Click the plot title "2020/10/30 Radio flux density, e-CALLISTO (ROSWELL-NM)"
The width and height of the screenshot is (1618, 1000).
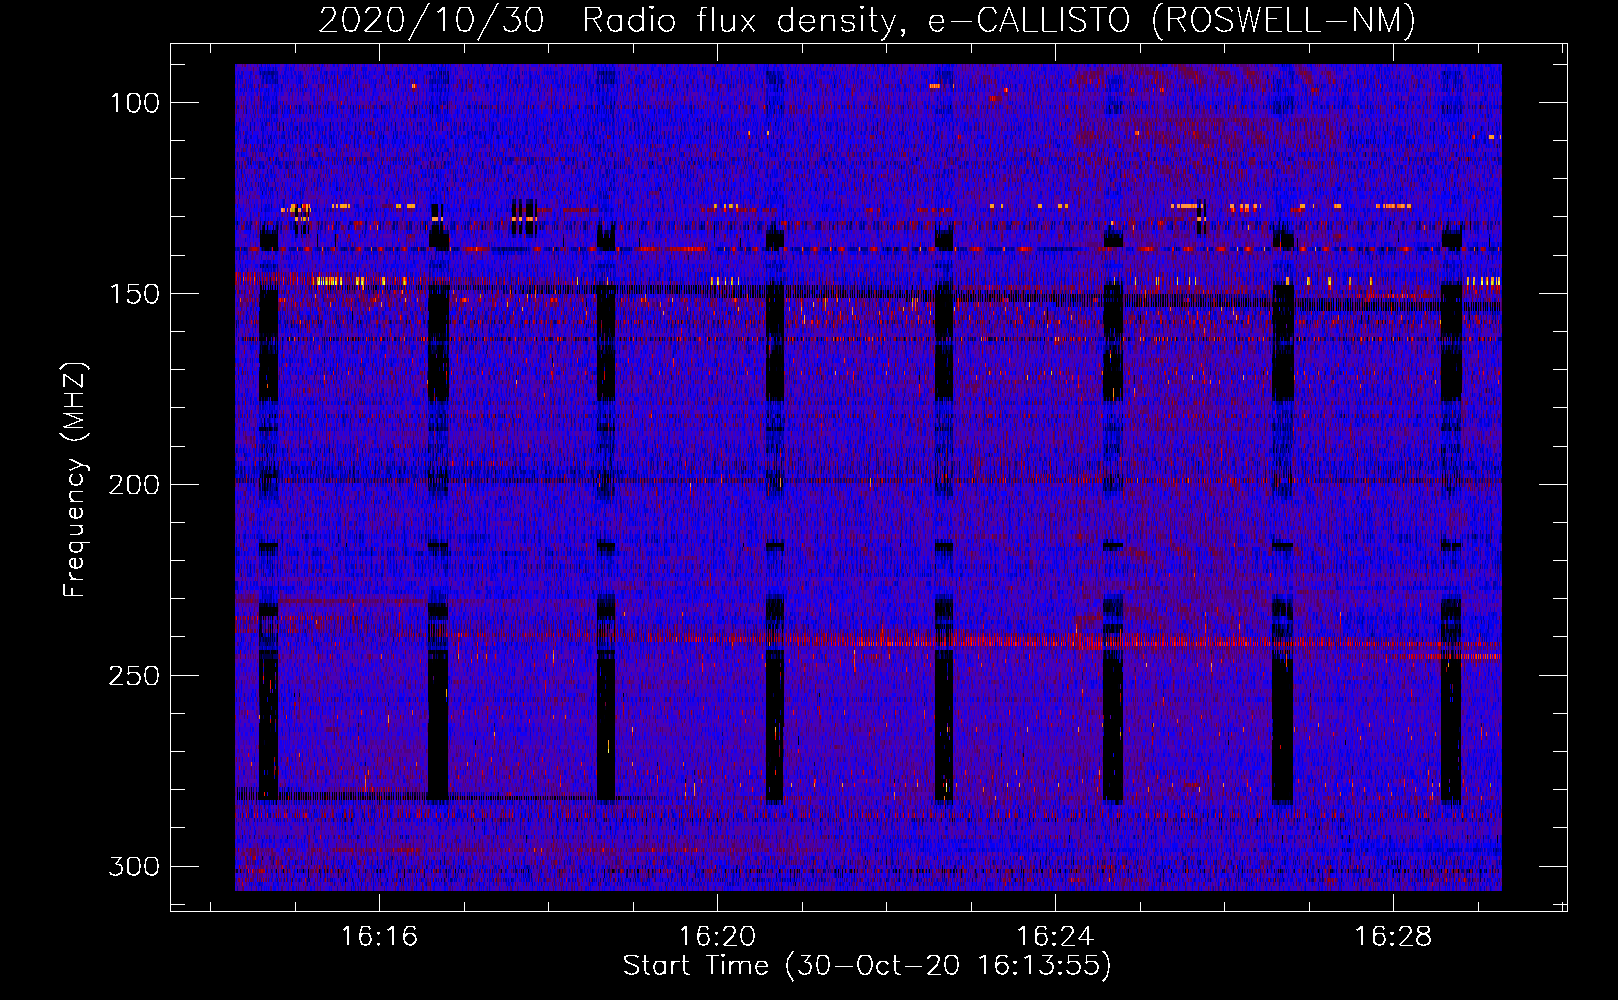tap(867, 20)
